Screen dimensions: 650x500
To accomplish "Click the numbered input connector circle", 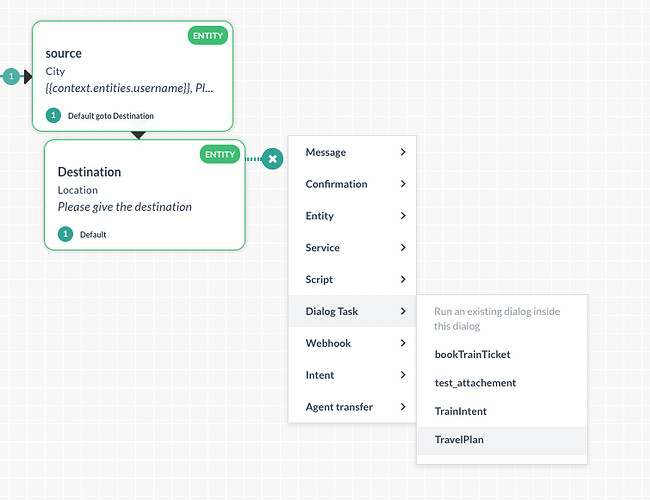I will click(x=11, y=76).
